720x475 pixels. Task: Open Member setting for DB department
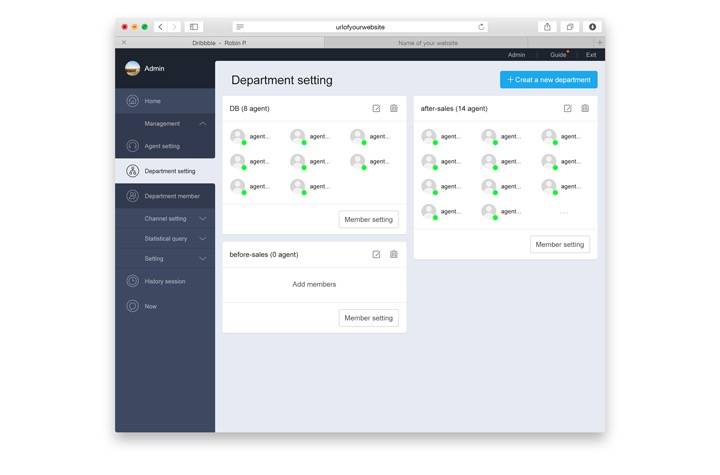click(x=368, y=219)
